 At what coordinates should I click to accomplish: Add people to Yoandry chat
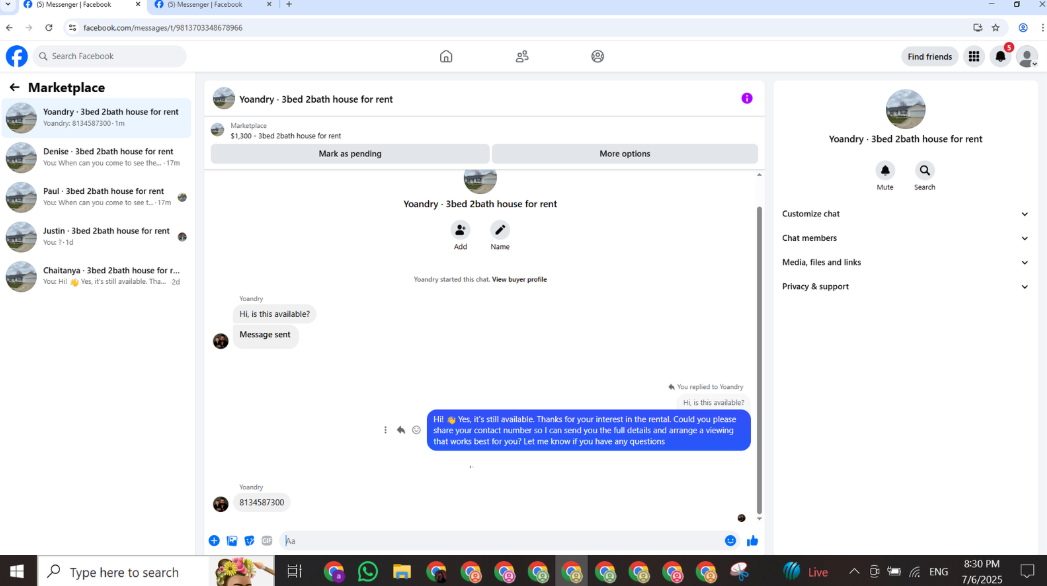coord(460,230)
